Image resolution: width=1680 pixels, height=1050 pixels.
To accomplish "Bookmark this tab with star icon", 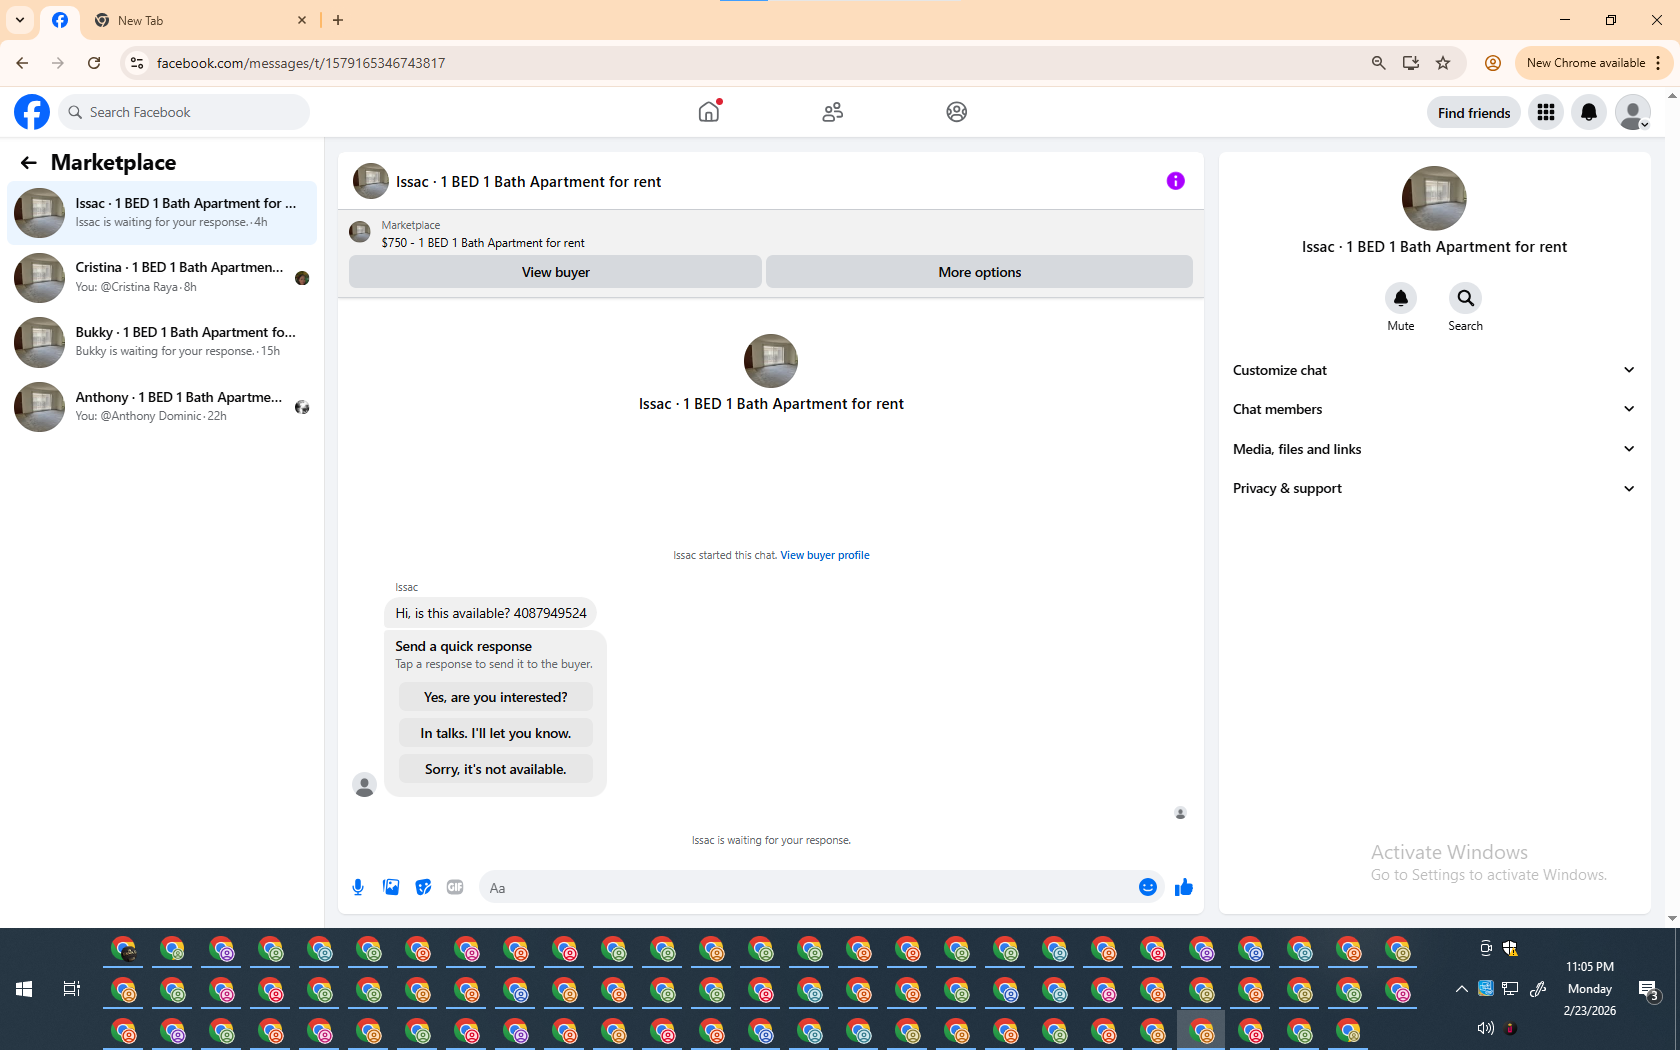I will tap(1443, 63).
